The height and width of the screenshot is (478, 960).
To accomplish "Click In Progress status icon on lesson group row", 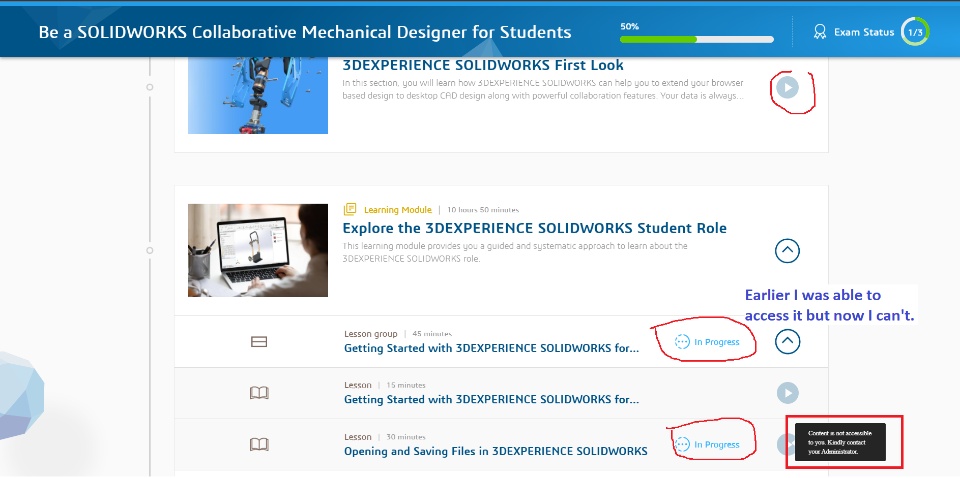I will point(683,342).
